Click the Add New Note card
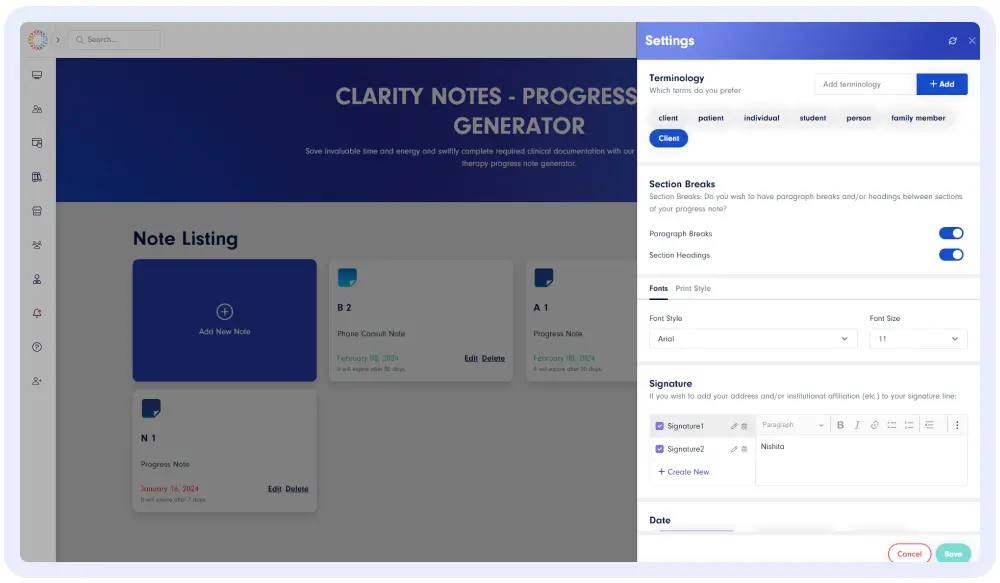Viewport: 1000px width, 583px height. tap(224, 320)
